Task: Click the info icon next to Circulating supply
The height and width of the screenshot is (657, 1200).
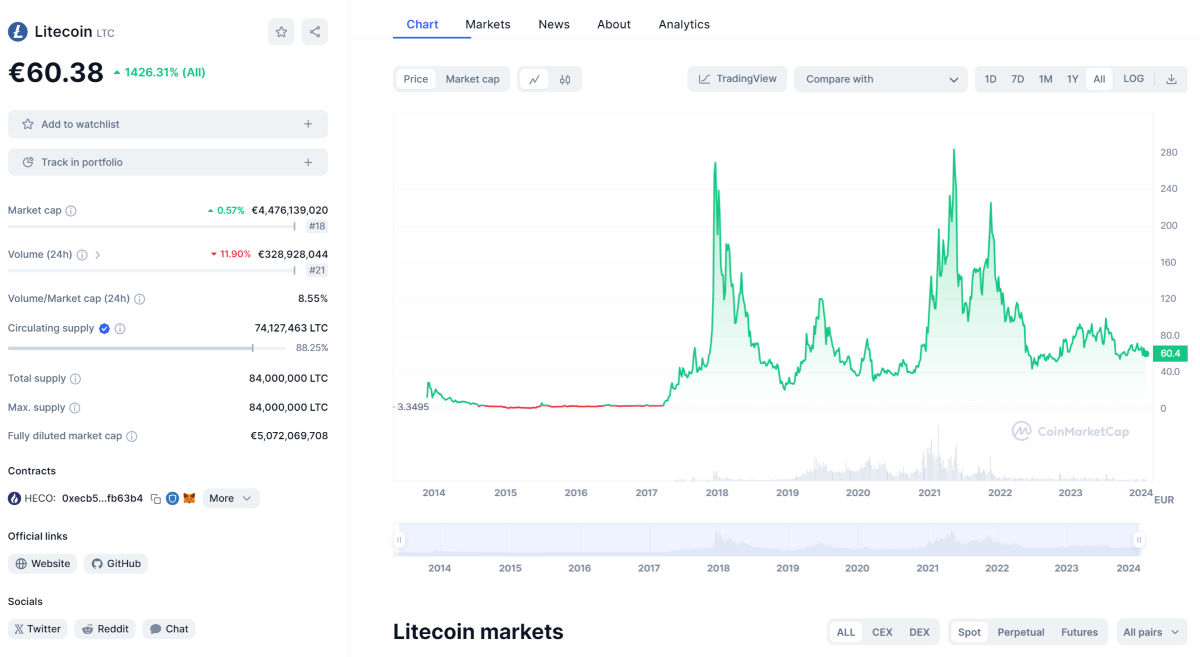Action: click(x=120, y=328)
